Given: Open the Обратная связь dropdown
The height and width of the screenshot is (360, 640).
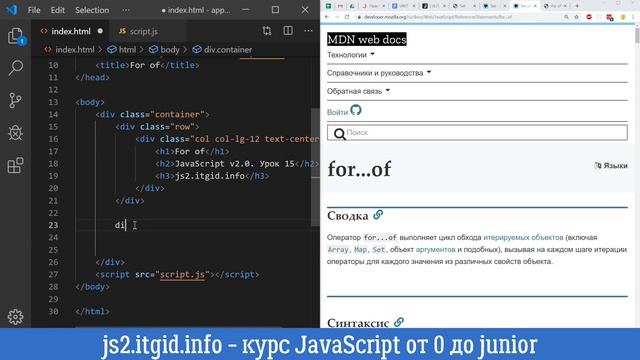Looking at the screenshot, I should [x=358, y=91].
